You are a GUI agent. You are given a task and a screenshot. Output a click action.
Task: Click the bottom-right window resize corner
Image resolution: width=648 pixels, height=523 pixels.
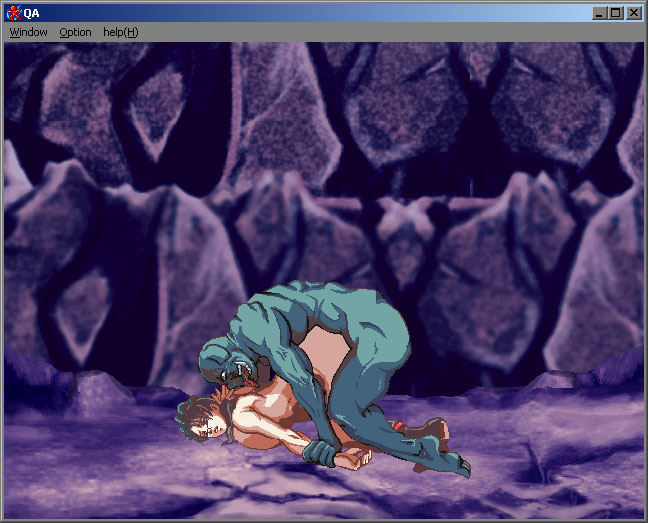pyautogui.click(x=645, y=520)
